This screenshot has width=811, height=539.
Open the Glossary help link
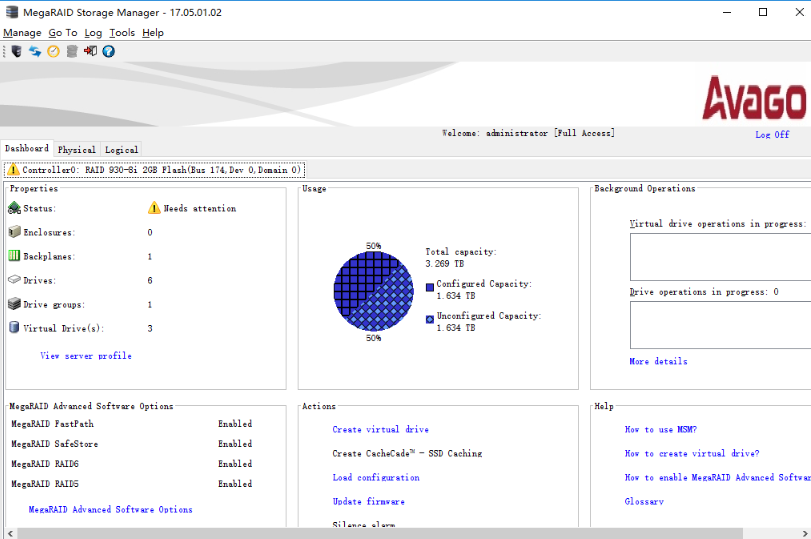644,501
